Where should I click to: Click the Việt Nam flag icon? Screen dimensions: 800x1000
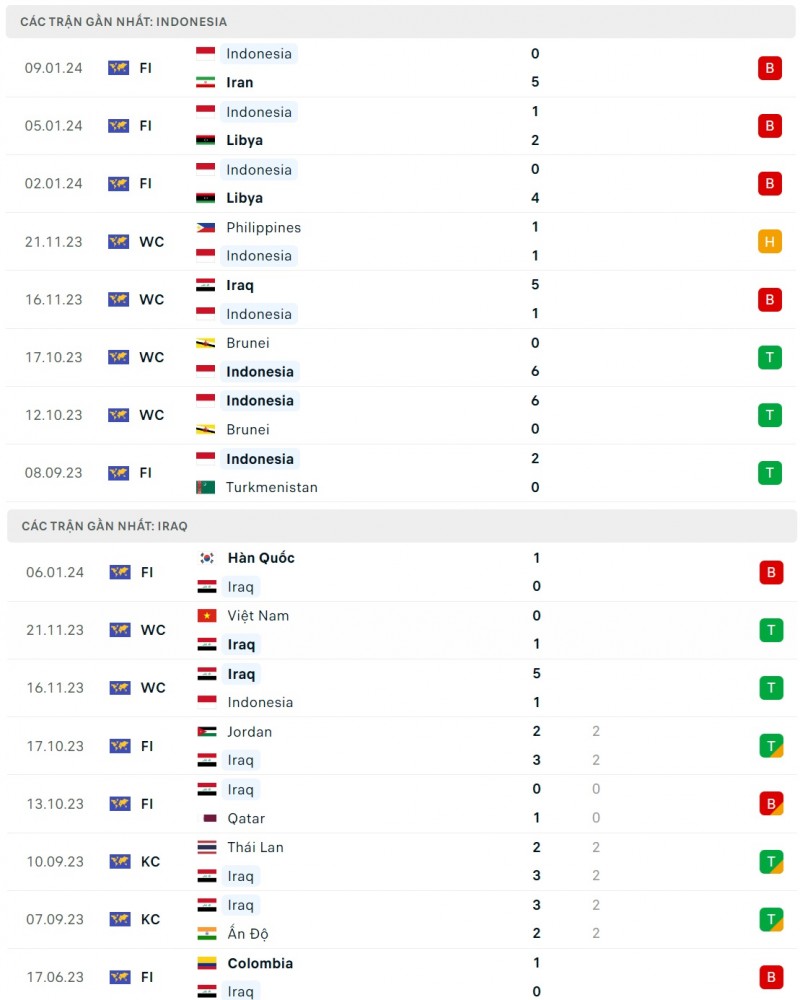click(207, 616)
